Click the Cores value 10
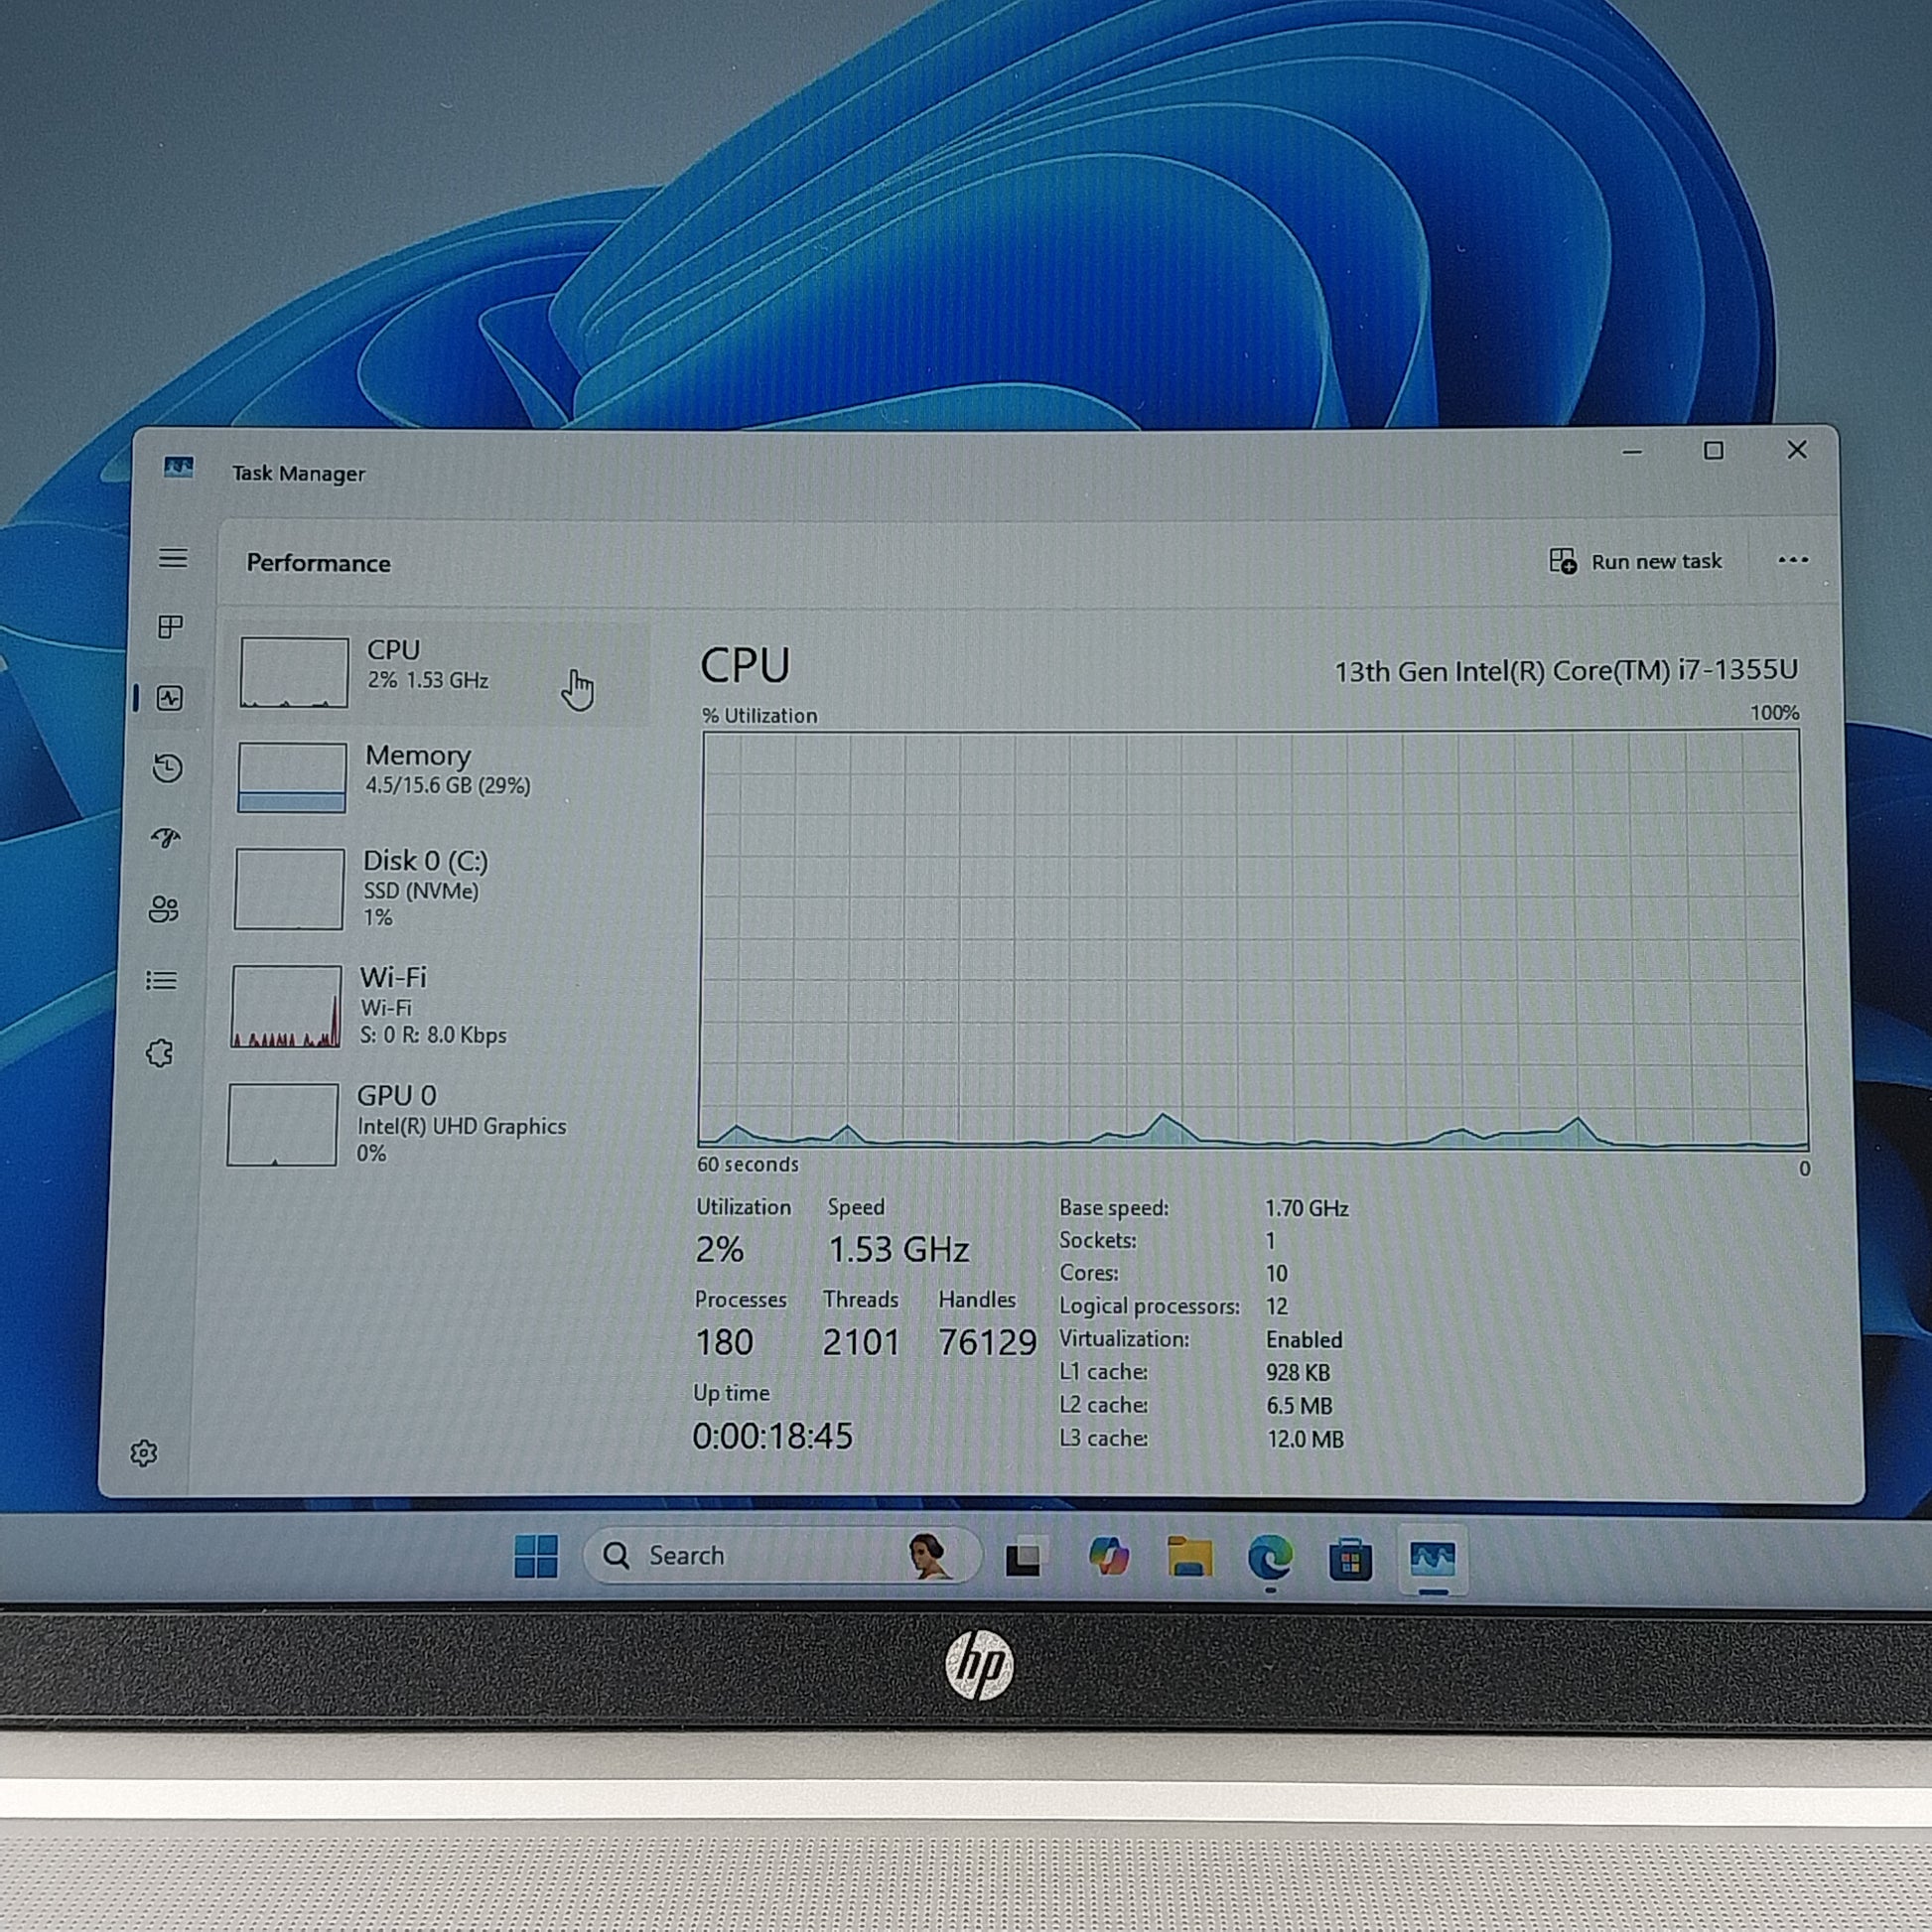 (x=1276, y=1274)
